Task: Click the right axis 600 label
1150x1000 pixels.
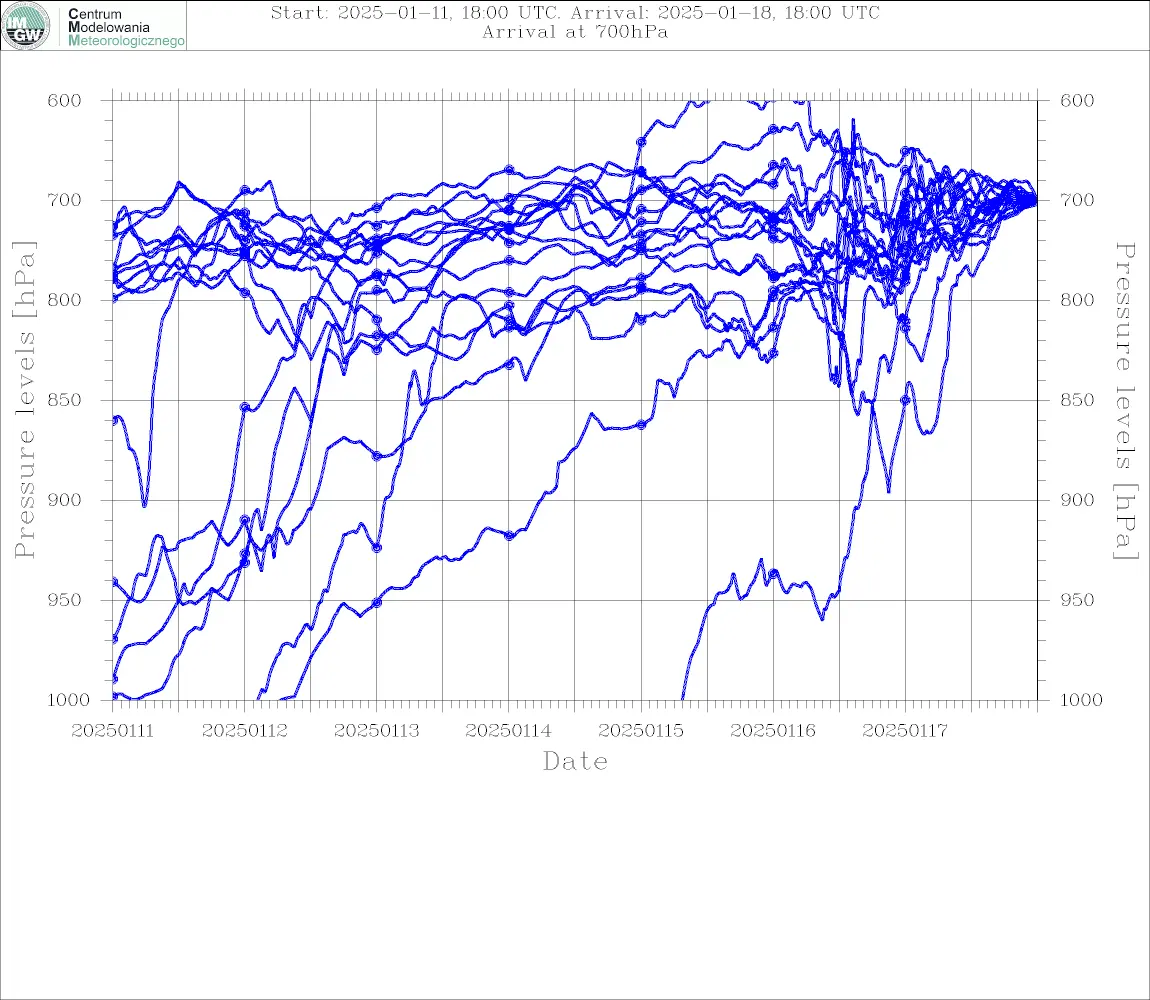Action: pyautogui.click(x=1077, y=101)
